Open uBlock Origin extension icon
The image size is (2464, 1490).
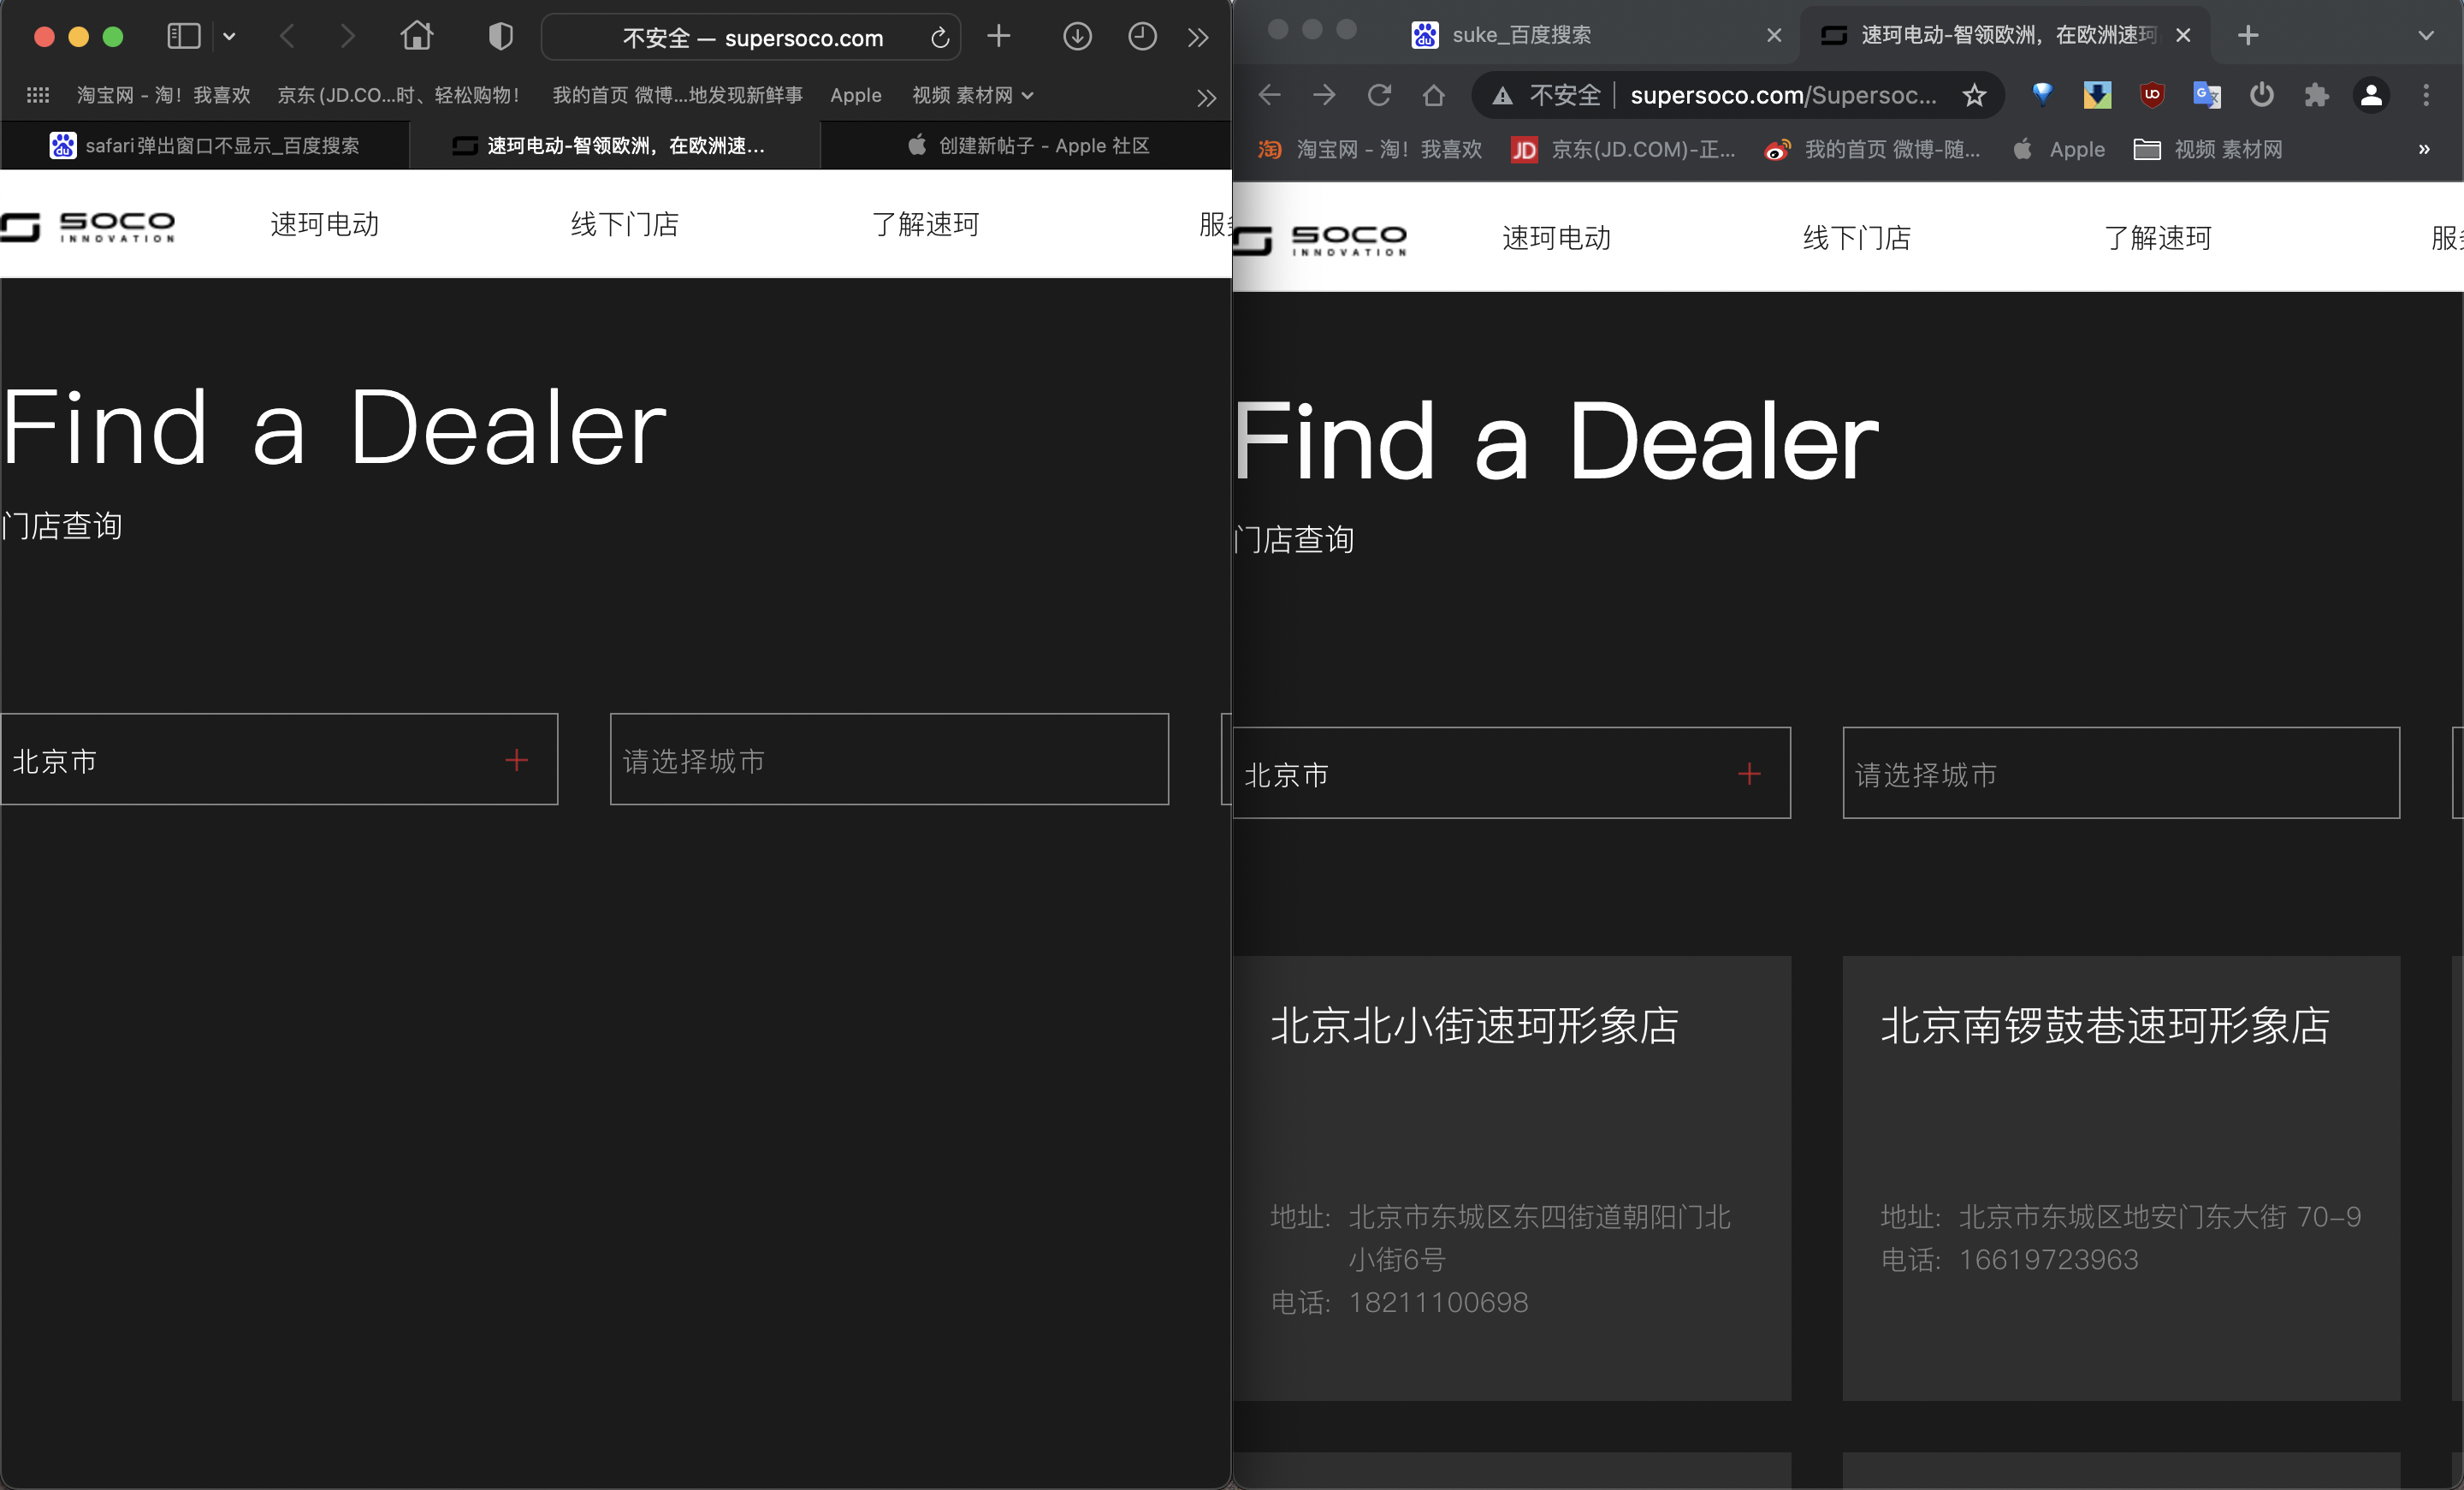pos(2152,95)
